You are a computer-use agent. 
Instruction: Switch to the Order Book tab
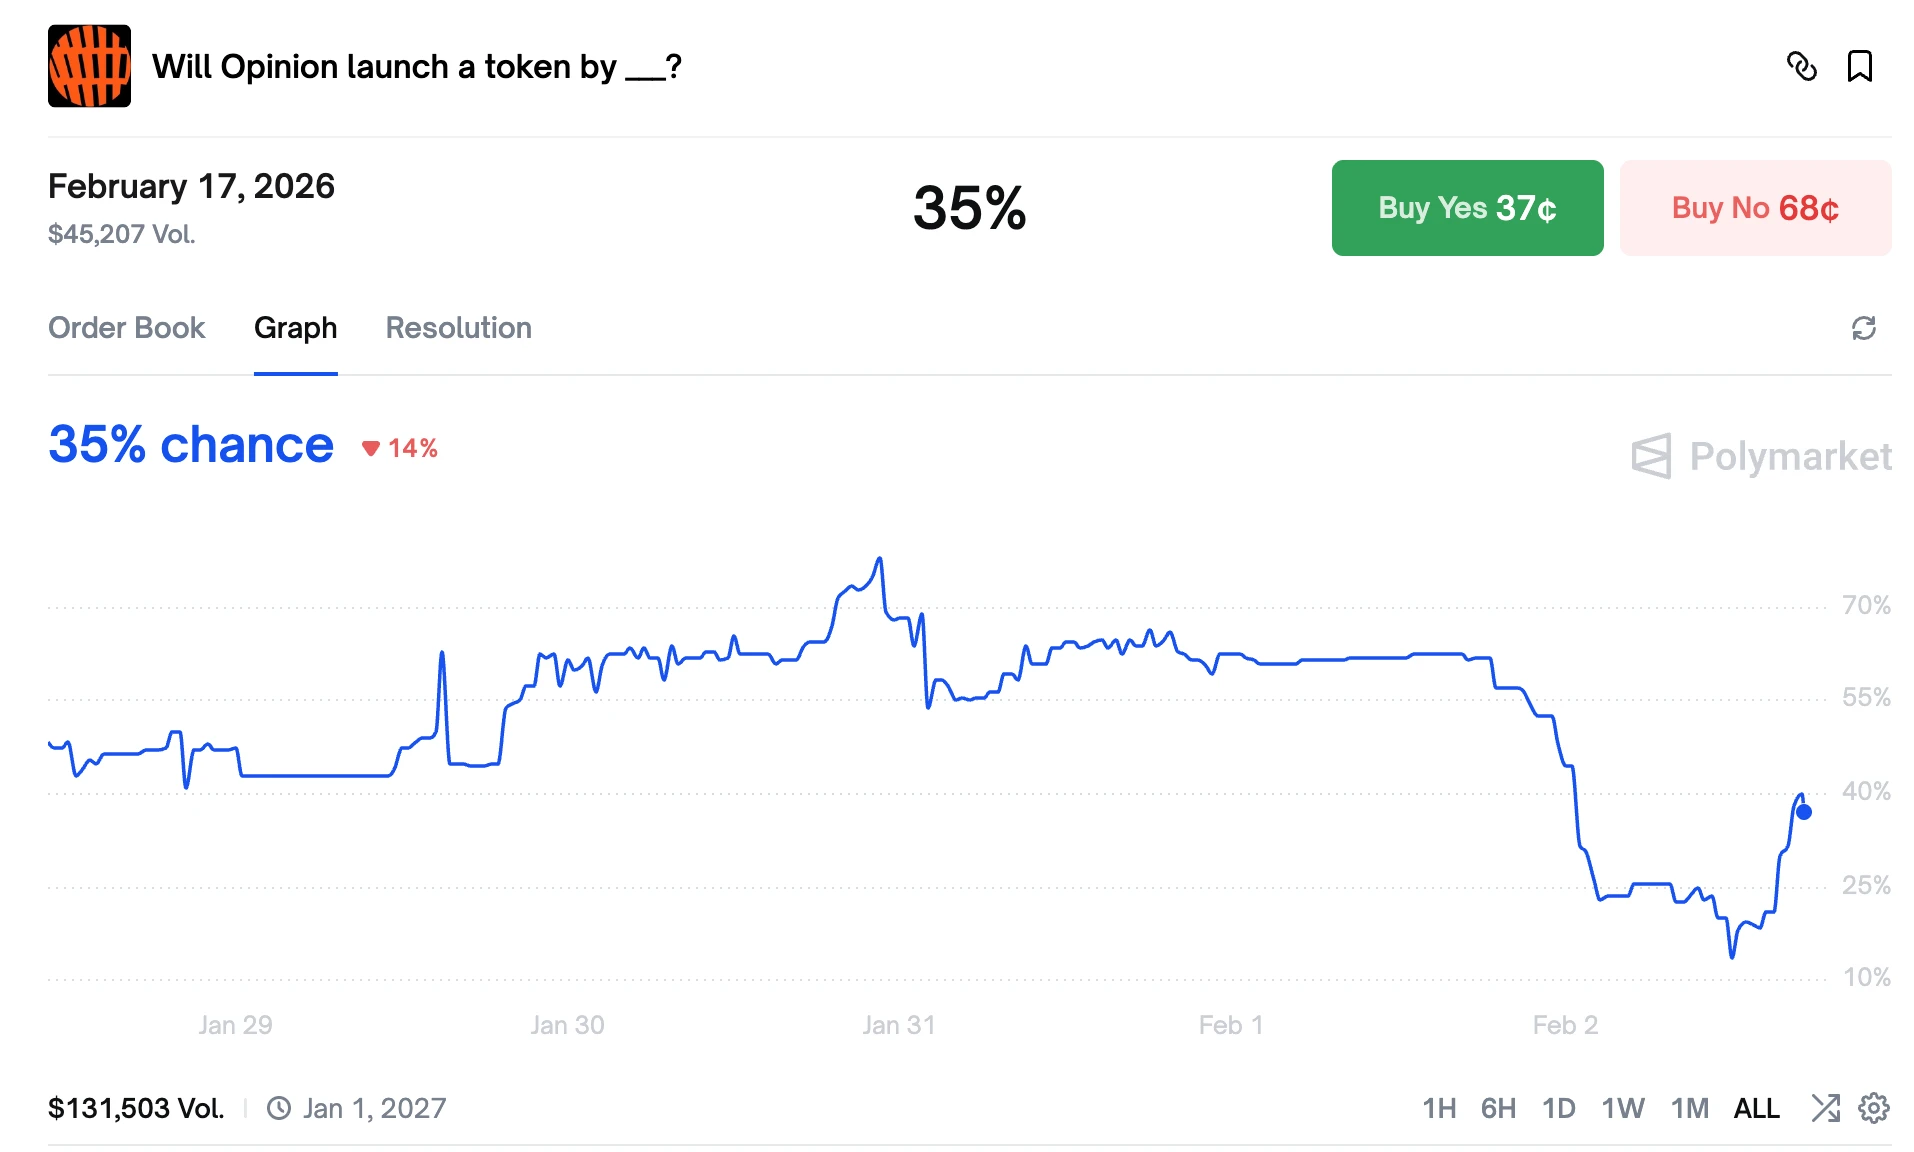(126, 328)
